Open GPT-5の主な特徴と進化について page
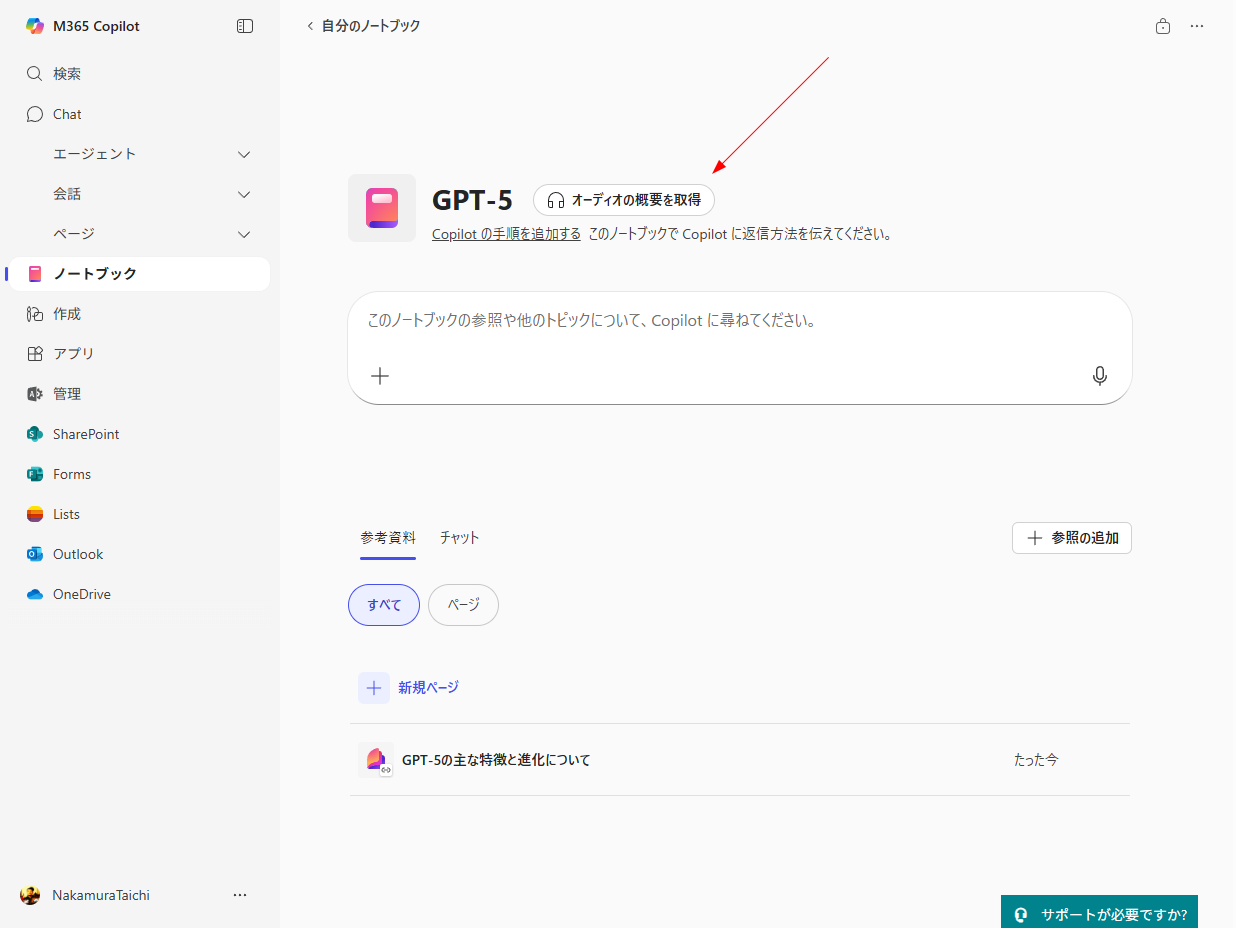 [x=496, y=760]
